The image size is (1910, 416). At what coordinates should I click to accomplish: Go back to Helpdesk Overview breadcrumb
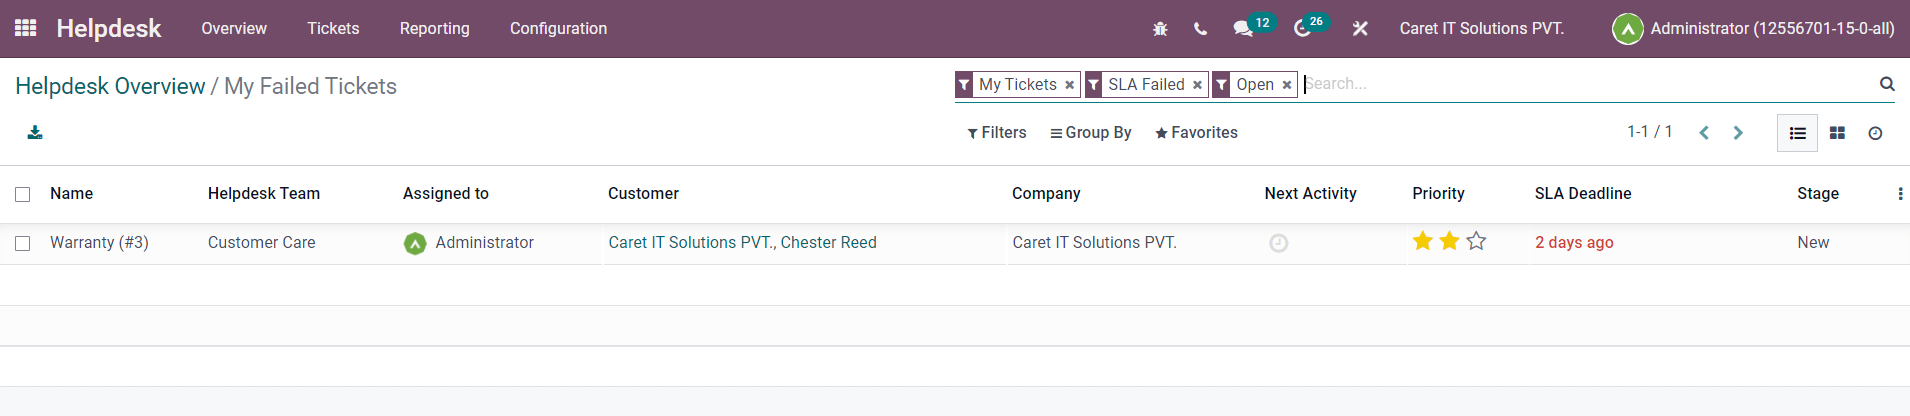click(110, 86)
